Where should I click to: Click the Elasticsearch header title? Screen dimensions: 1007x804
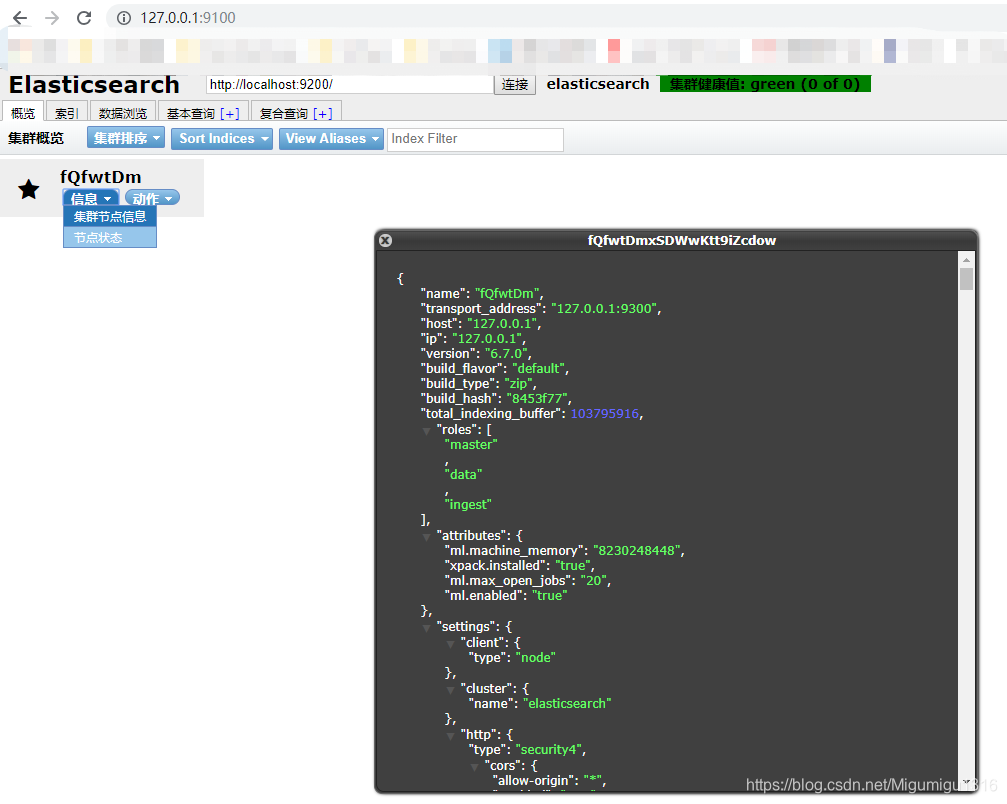[94, 85]
